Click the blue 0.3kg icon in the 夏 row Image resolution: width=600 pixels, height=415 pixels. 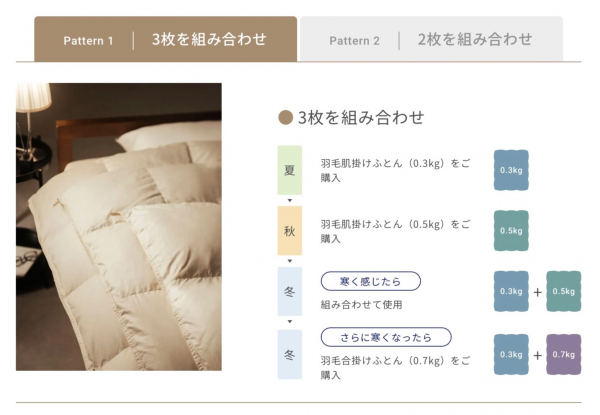coord(511,170)
